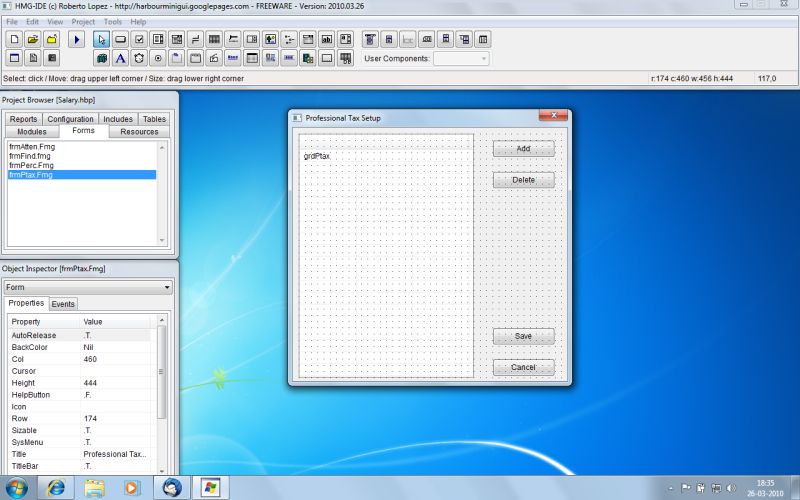Open the Object Inspector Form selector dropdown
Viewport: 800px width, 500px height.
88,287
